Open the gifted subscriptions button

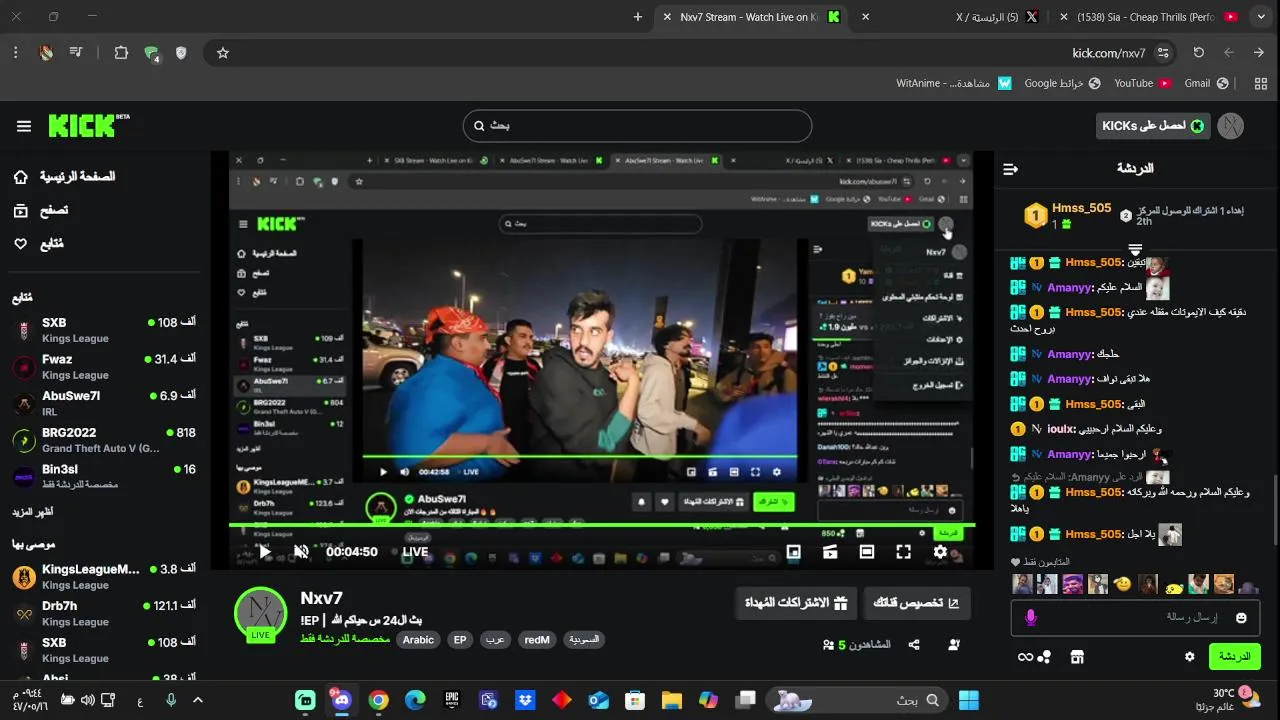[x=796, y=603]
